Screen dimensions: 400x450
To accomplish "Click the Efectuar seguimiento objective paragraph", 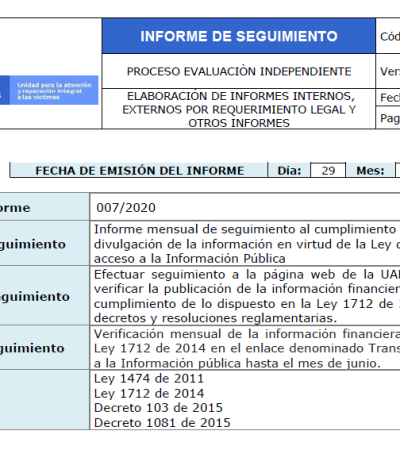I will (x=247, y=296).
